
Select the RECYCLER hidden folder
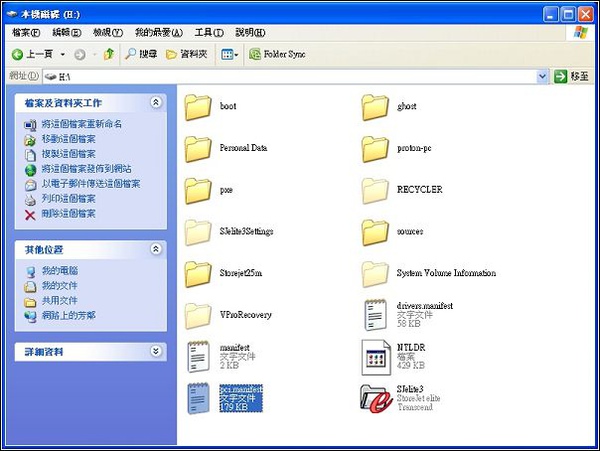[376, 189]
